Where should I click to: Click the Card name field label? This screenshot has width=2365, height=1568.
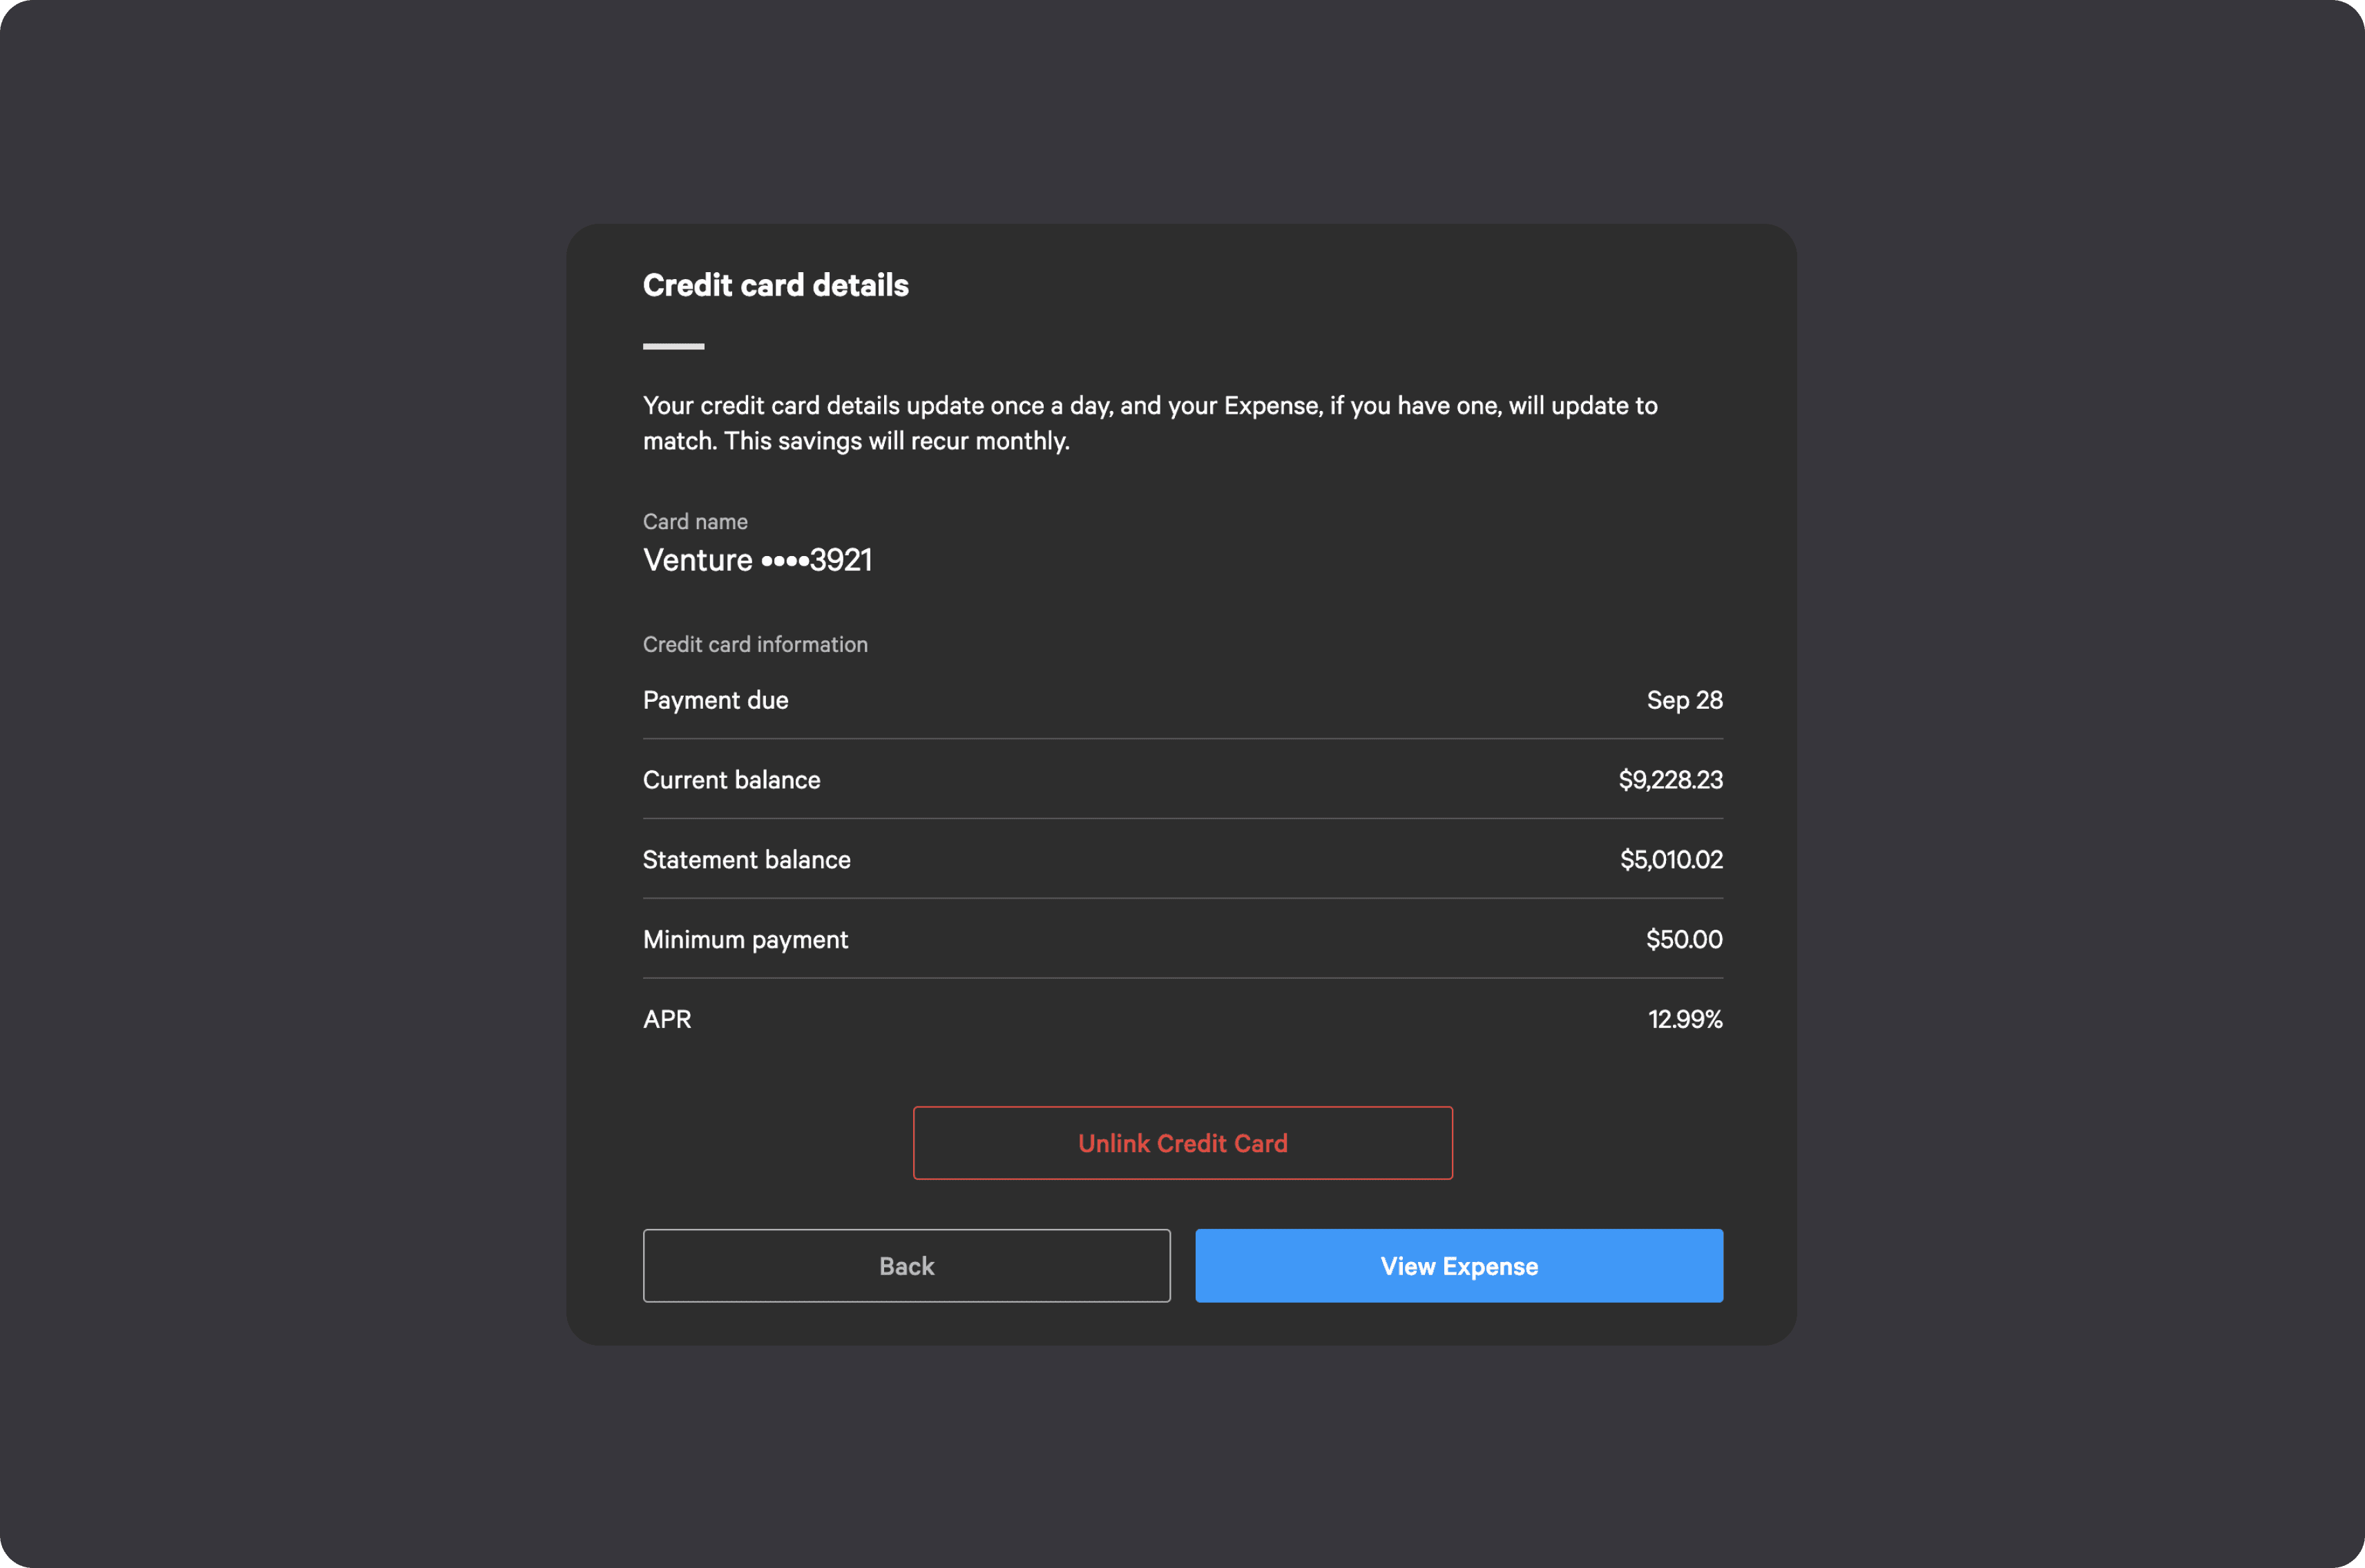pos(695,522)
